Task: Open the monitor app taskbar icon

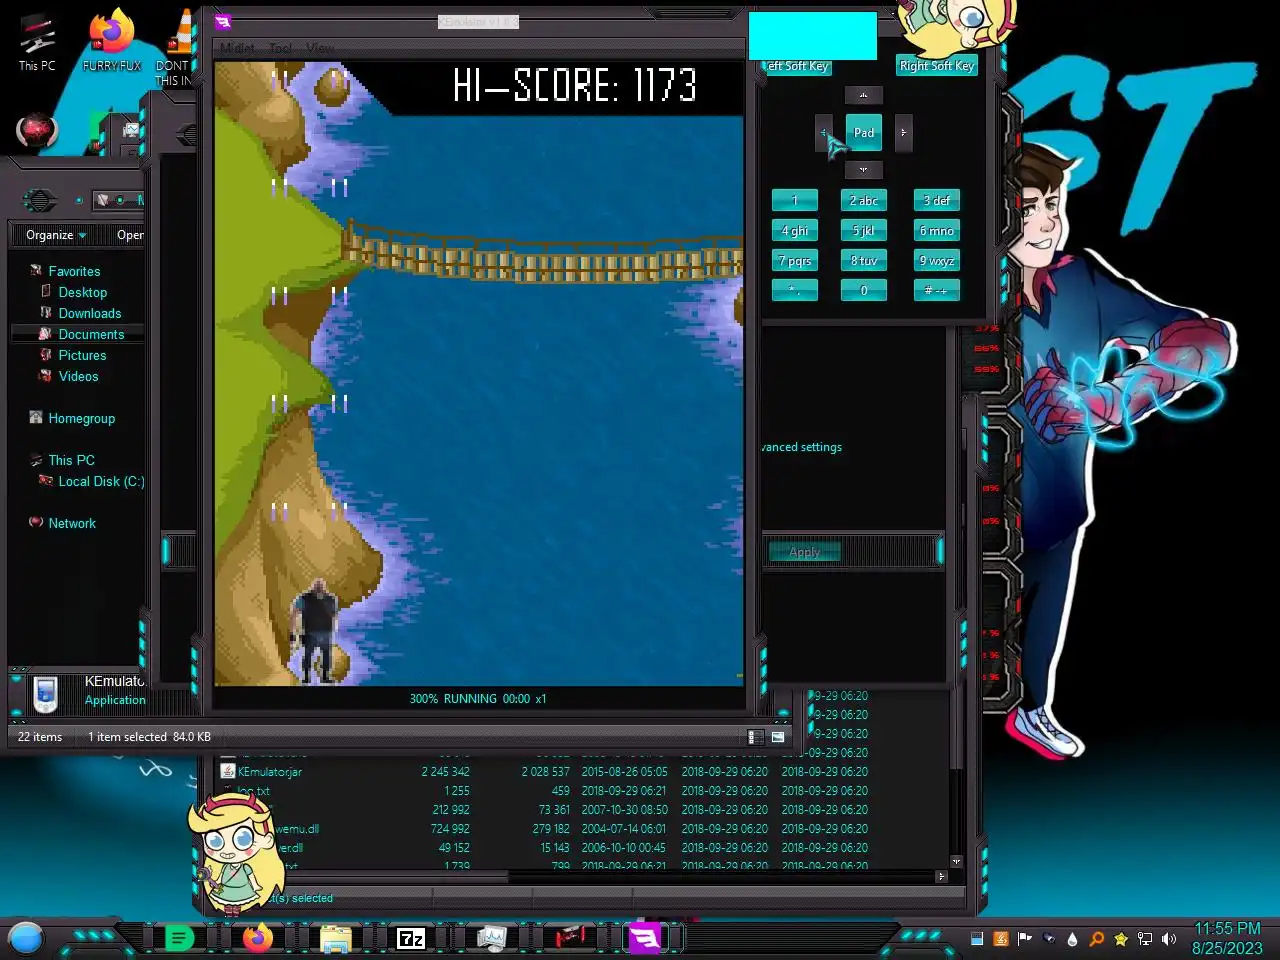Action: 491,938
